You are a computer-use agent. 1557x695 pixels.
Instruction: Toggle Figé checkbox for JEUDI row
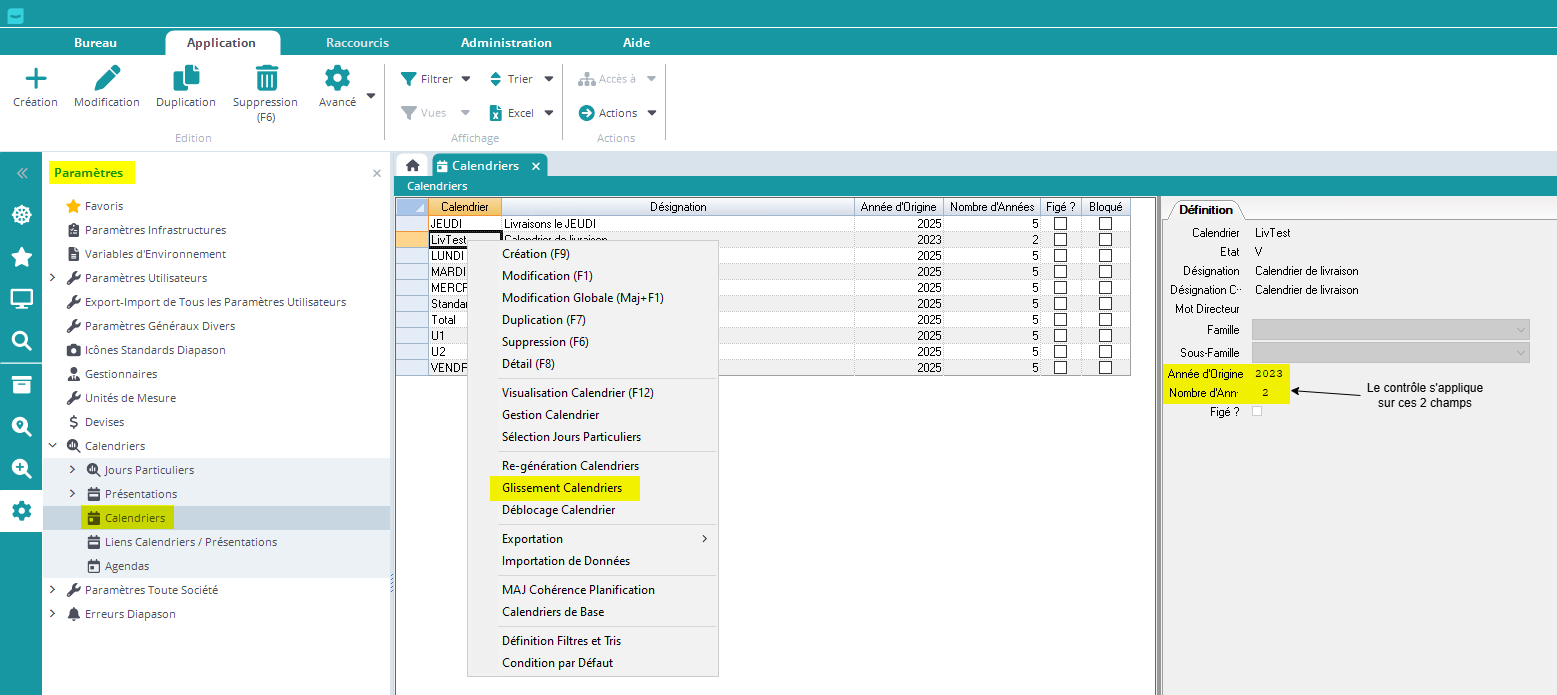click(x=1060, y=224)
